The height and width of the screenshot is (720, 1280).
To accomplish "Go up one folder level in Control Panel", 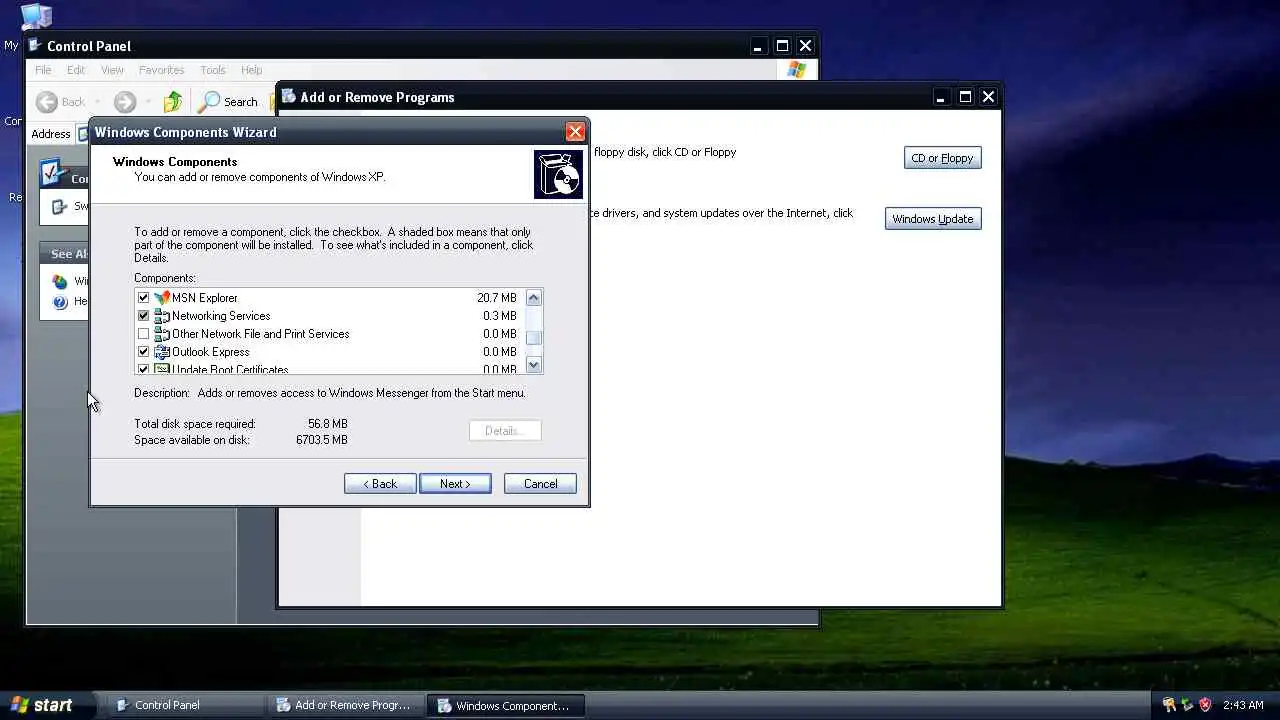I will point(173,102).
